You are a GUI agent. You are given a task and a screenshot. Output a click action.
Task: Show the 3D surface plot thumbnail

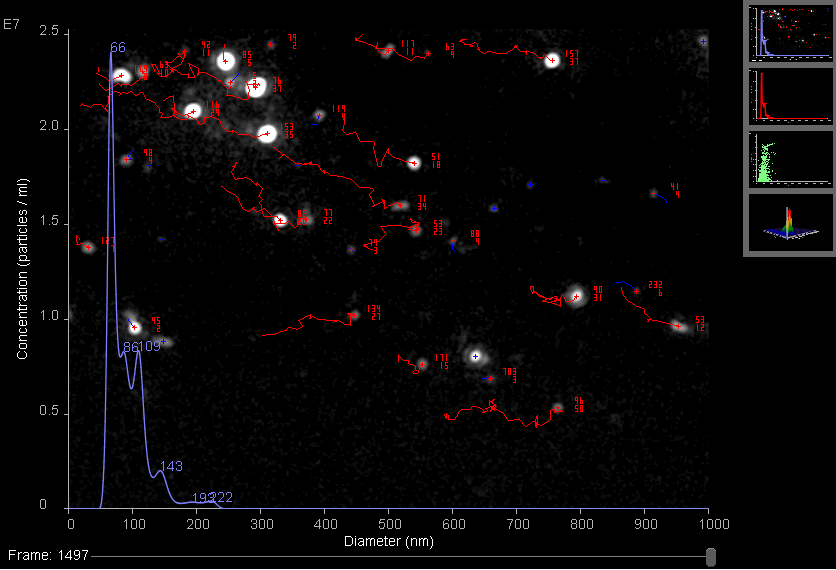(x=790, y=222)
